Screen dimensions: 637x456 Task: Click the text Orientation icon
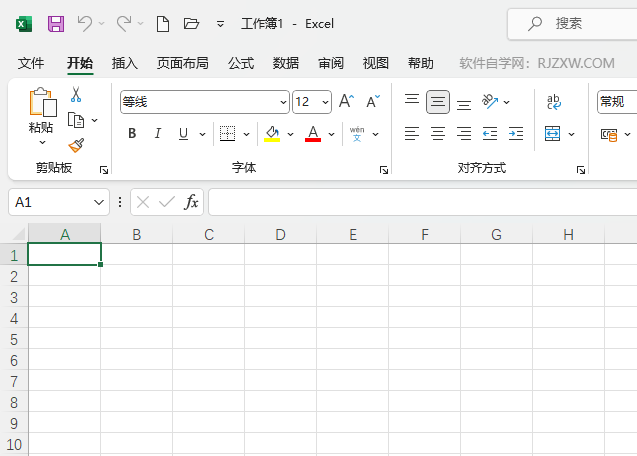(x=490, y=101)
